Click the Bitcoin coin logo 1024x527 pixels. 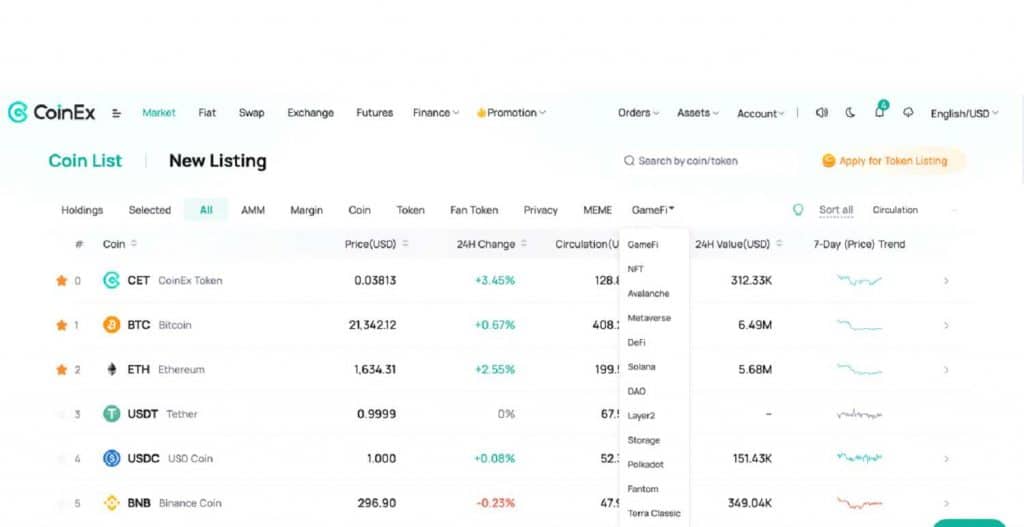(x=112, y=325)
